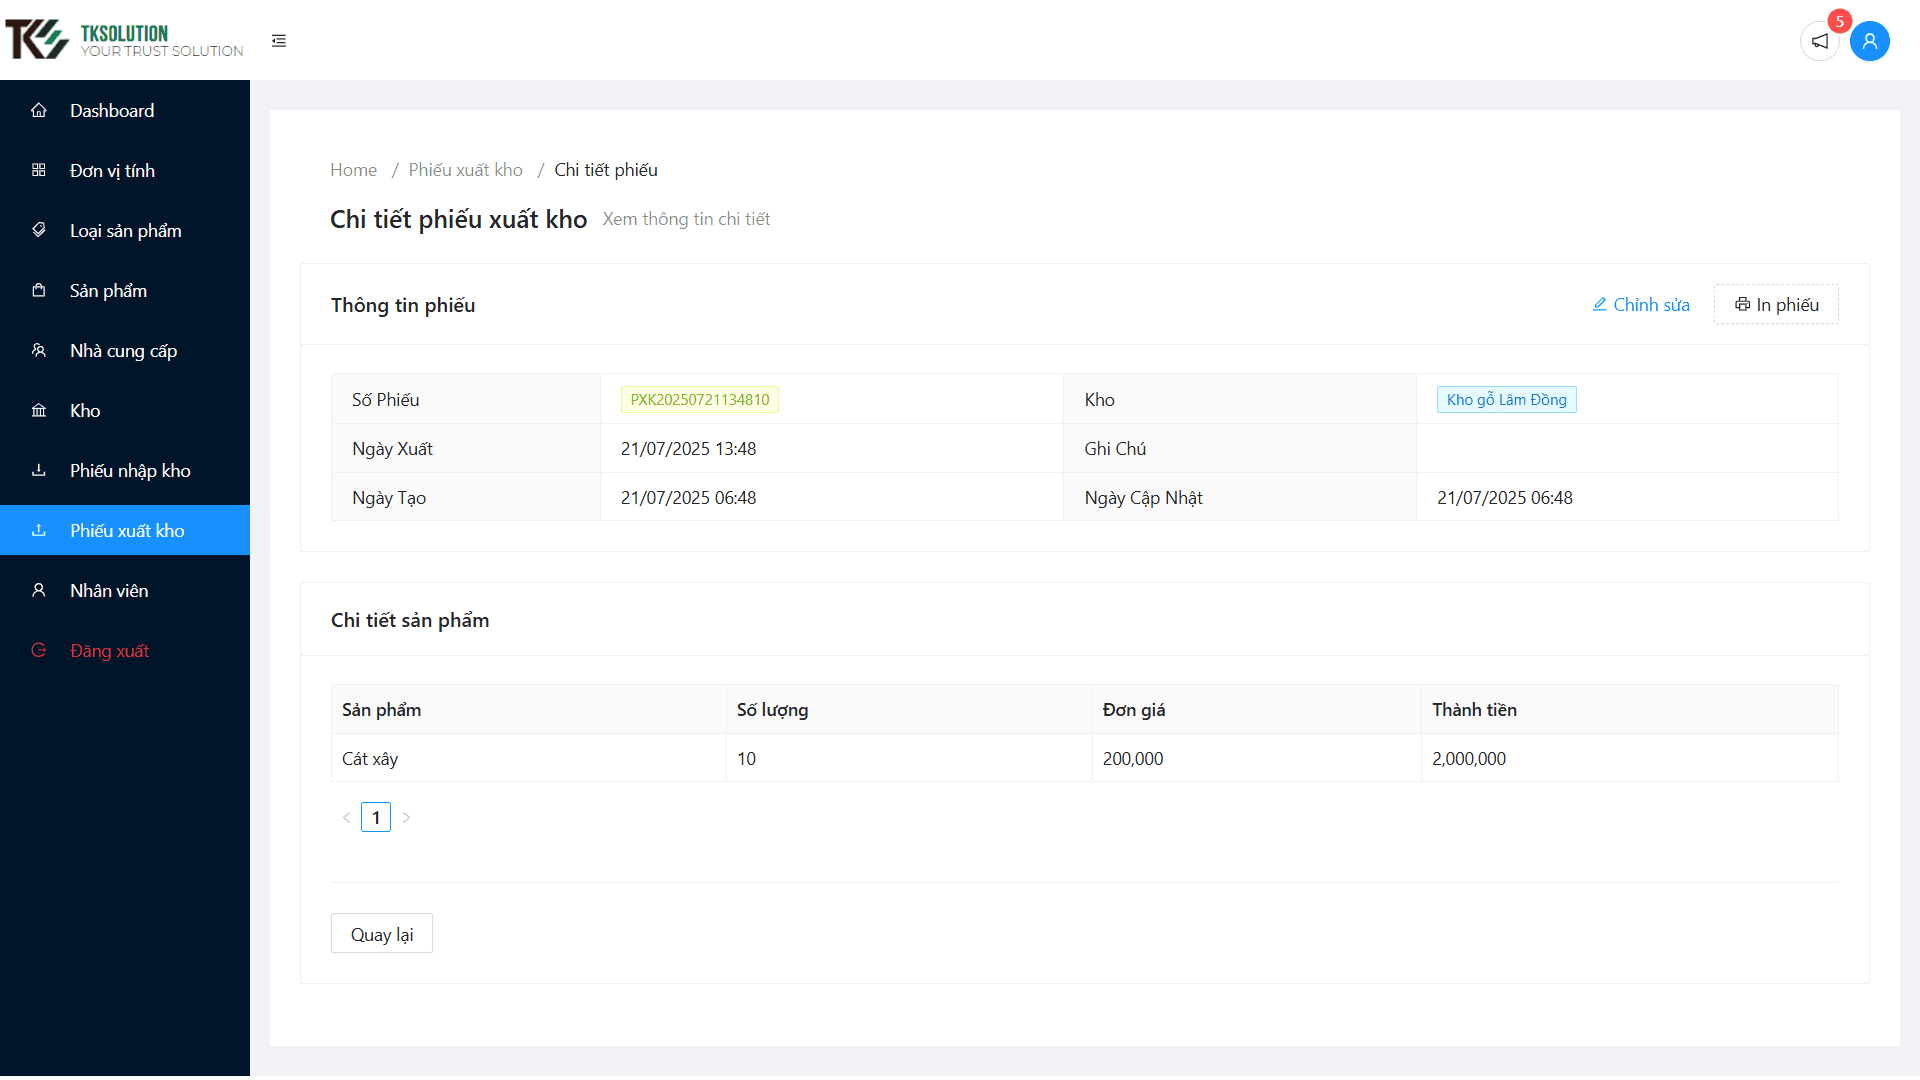
Task: Click the Quay lại back button
Action: [381, 934]
